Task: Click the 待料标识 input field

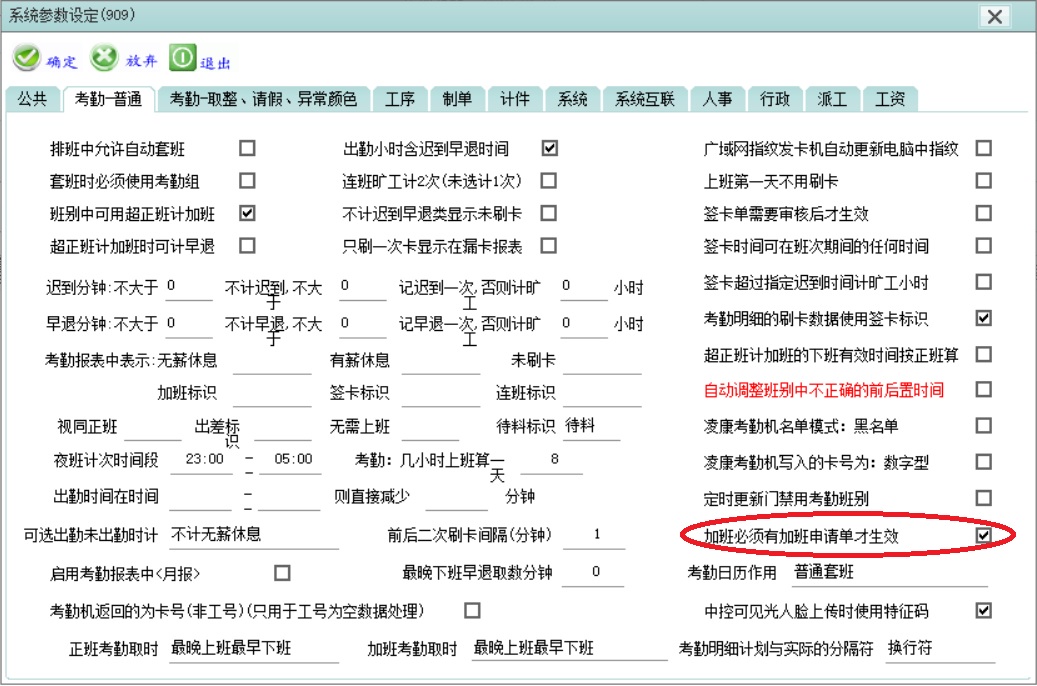Action: (x=591, y=426)
